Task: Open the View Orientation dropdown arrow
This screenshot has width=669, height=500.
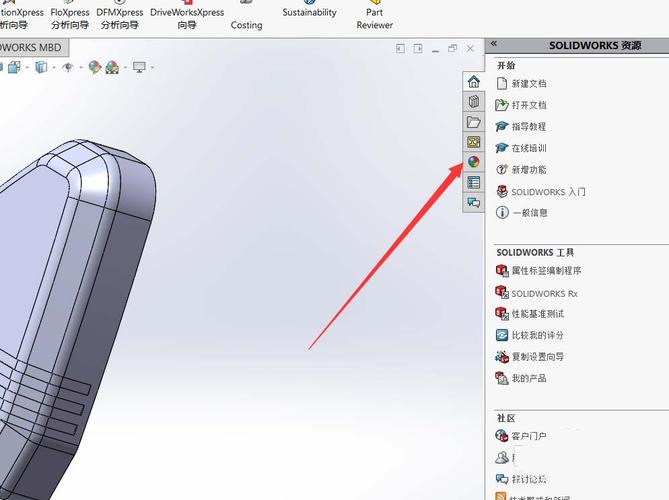Action: 27,67
